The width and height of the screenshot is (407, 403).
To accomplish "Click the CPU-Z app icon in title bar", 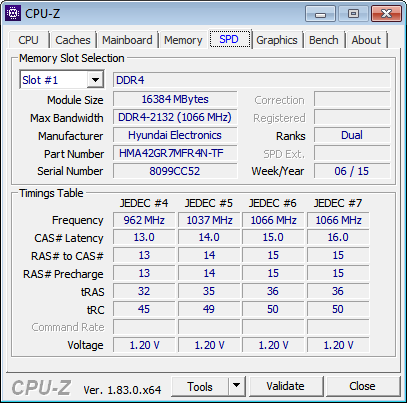I will coord(13,13).
